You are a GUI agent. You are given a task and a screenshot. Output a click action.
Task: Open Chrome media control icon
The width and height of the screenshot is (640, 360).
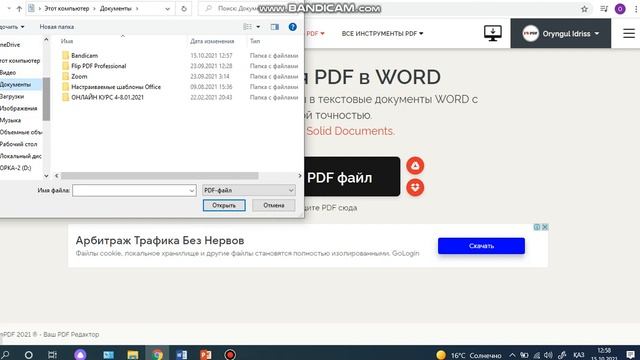(x=604, y=9)
